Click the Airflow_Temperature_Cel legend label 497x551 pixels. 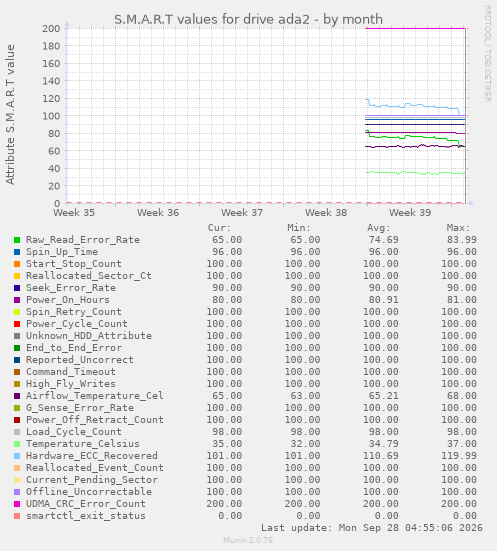click(95, 396)
